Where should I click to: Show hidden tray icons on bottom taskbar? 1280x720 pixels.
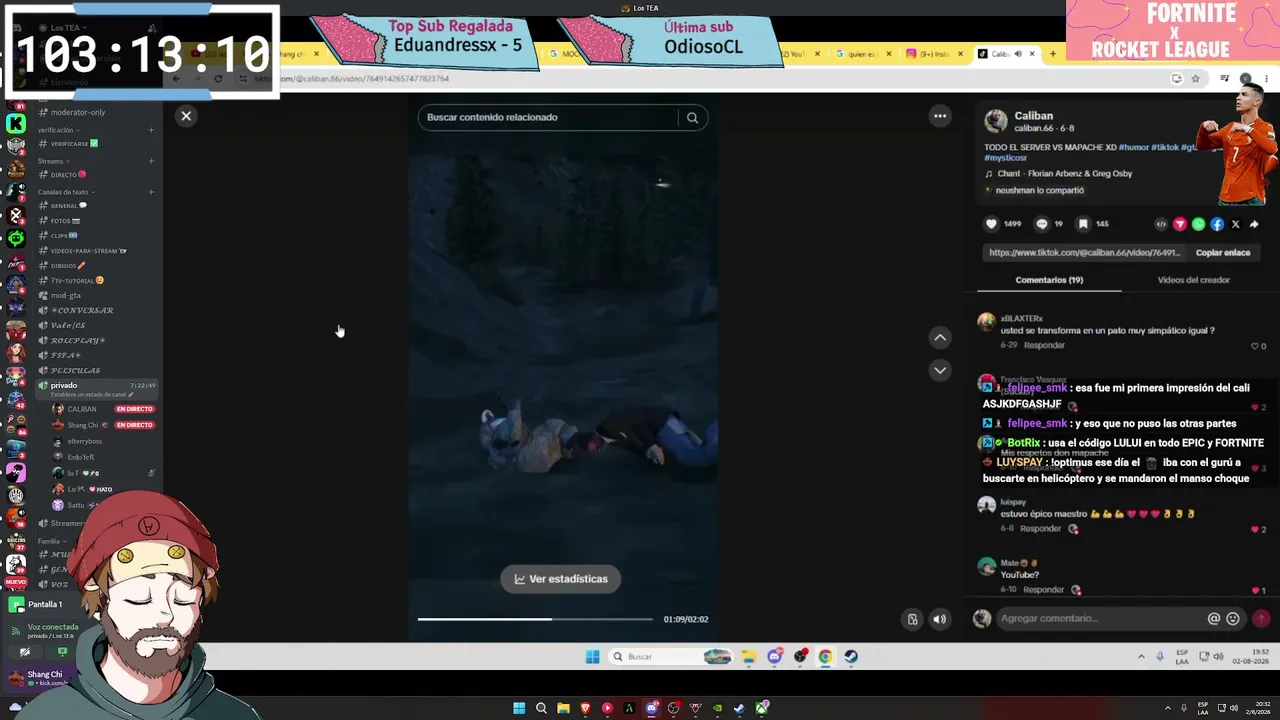[x=1168, y=708]
